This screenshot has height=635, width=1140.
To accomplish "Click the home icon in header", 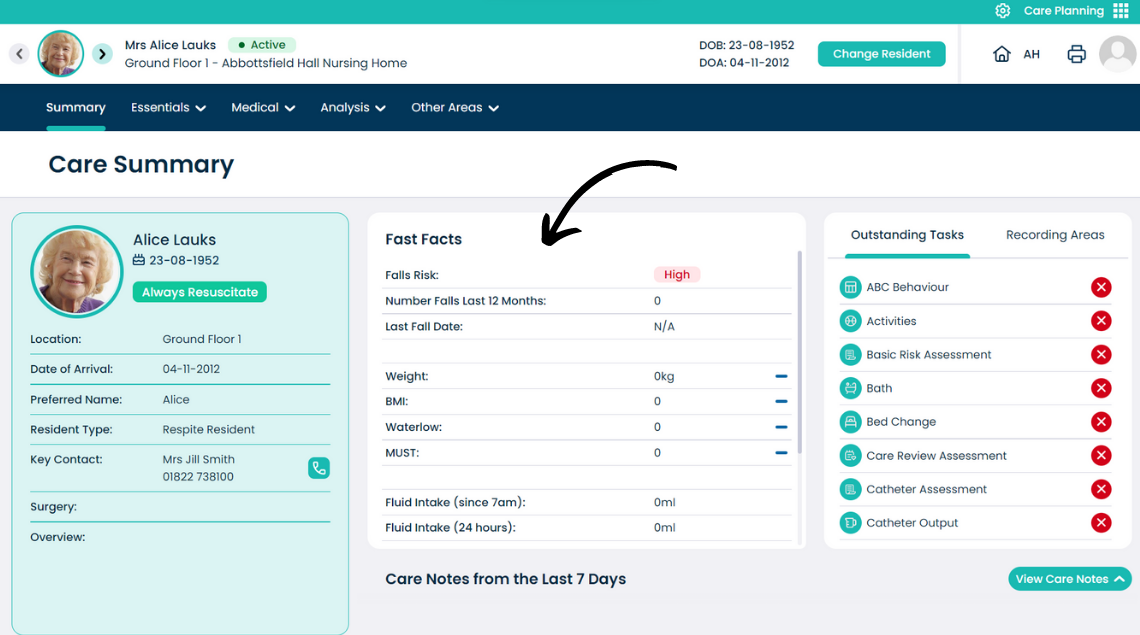I will tap(1002, 54).
